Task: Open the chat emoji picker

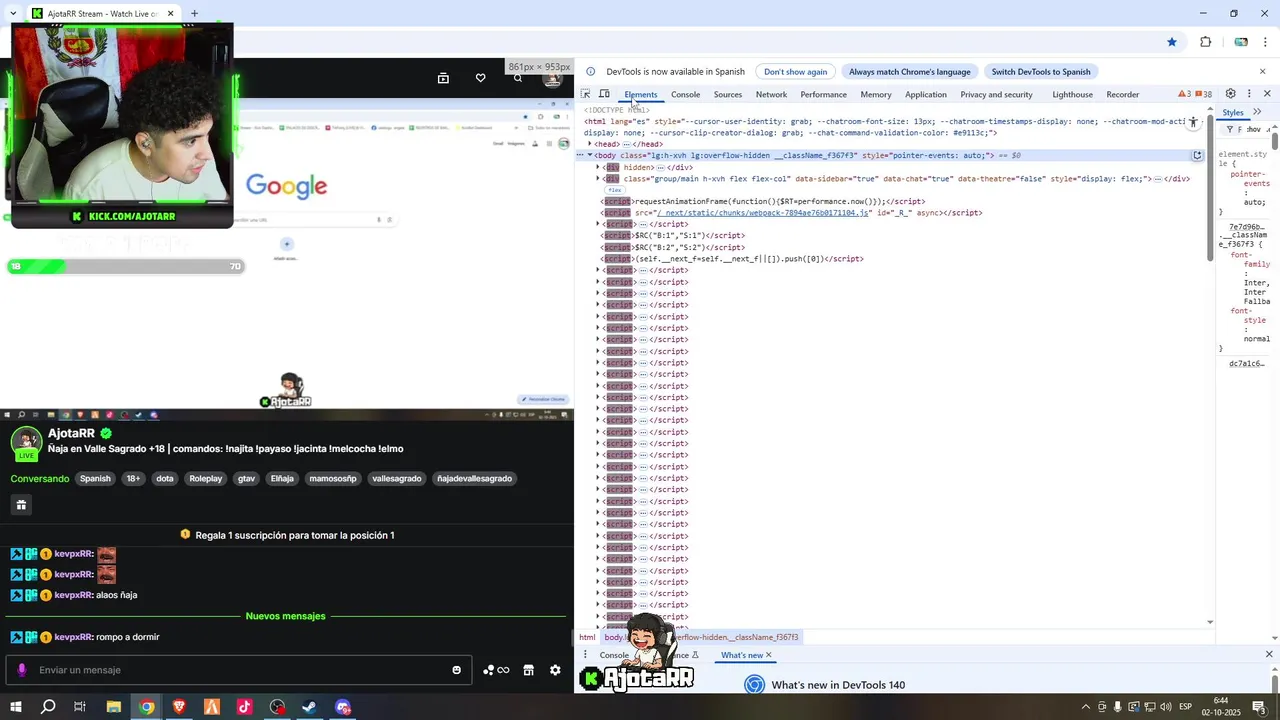Action: click(x=457, y=670)
